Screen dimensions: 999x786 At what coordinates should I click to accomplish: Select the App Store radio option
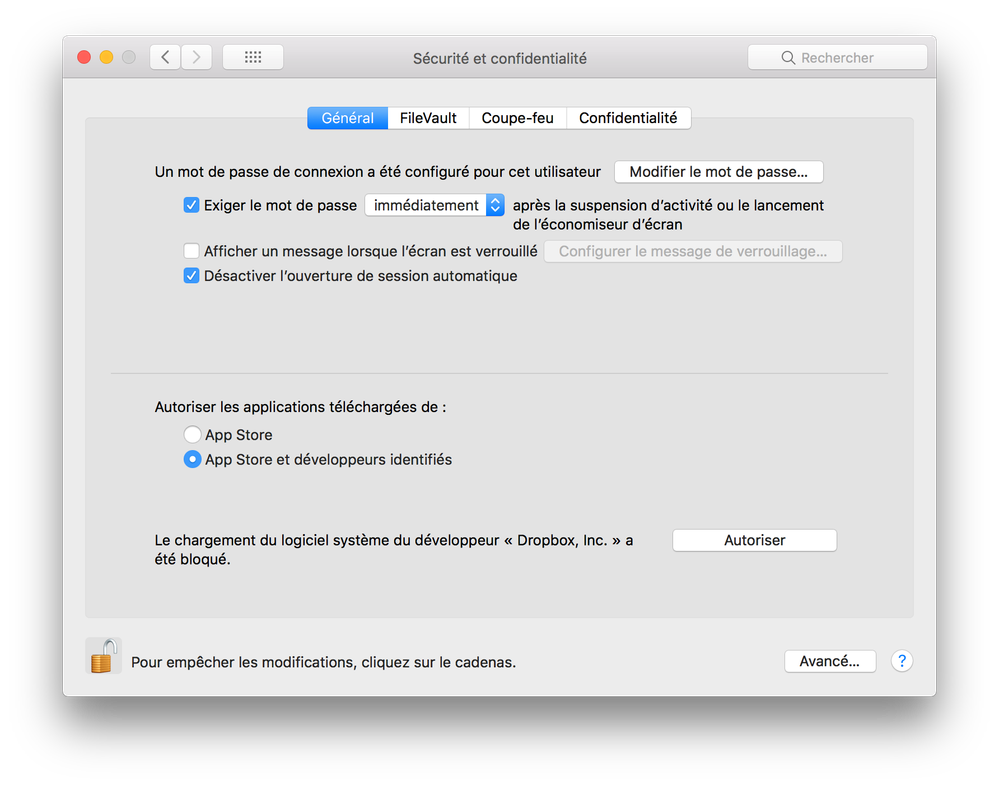pos(192,434)
